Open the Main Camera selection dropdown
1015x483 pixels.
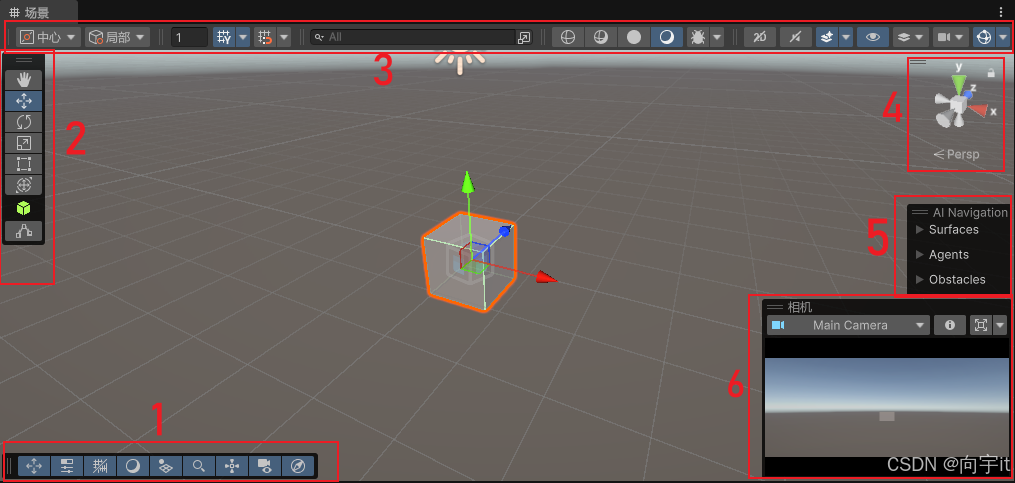[x=848, y=325]
